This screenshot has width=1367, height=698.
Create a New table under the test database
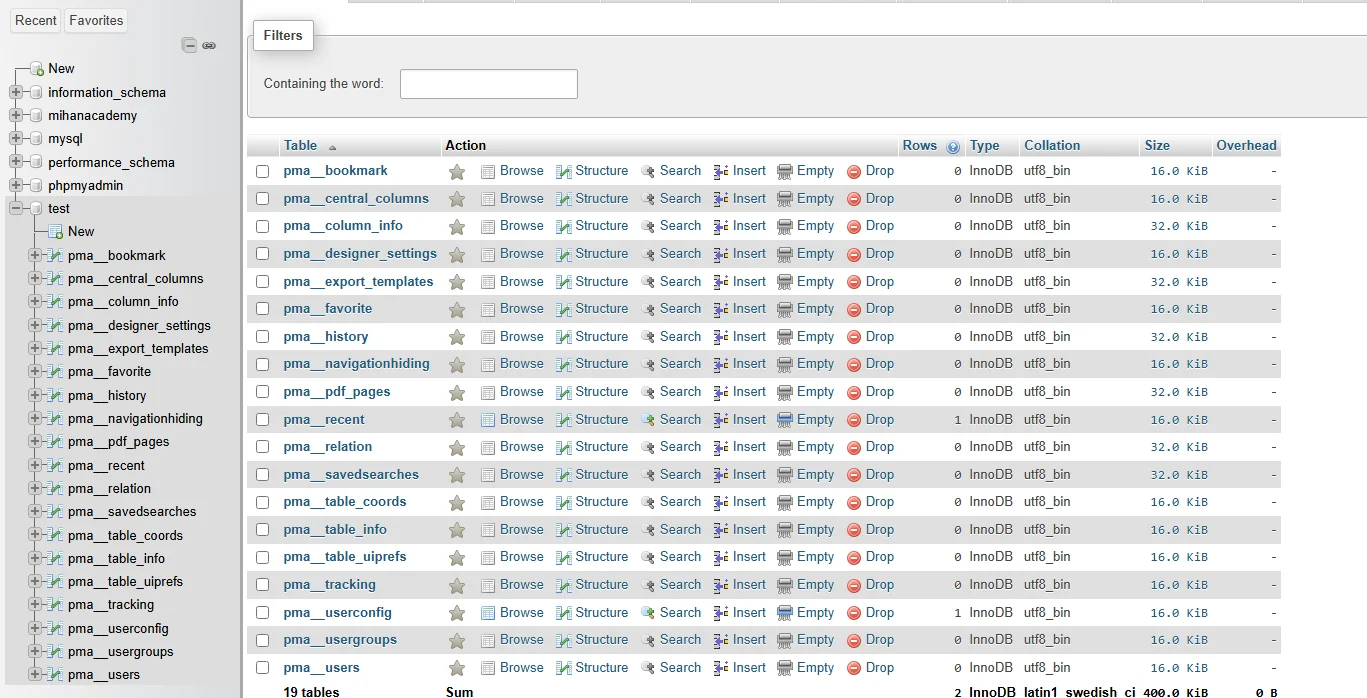75,231
